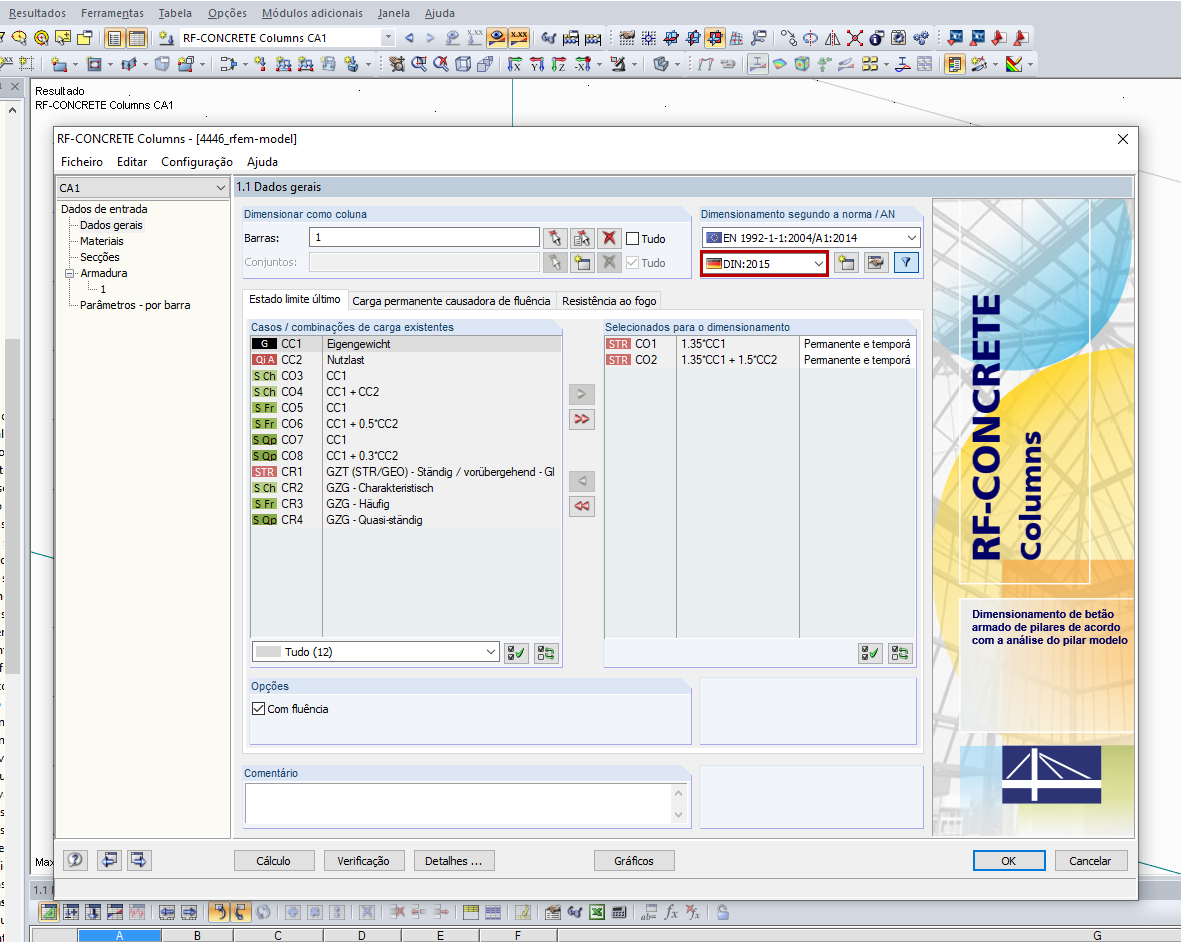Open national annex settings icon beside DIN:2015
The image size is (1181, 942).
click(x=875, y=263)
